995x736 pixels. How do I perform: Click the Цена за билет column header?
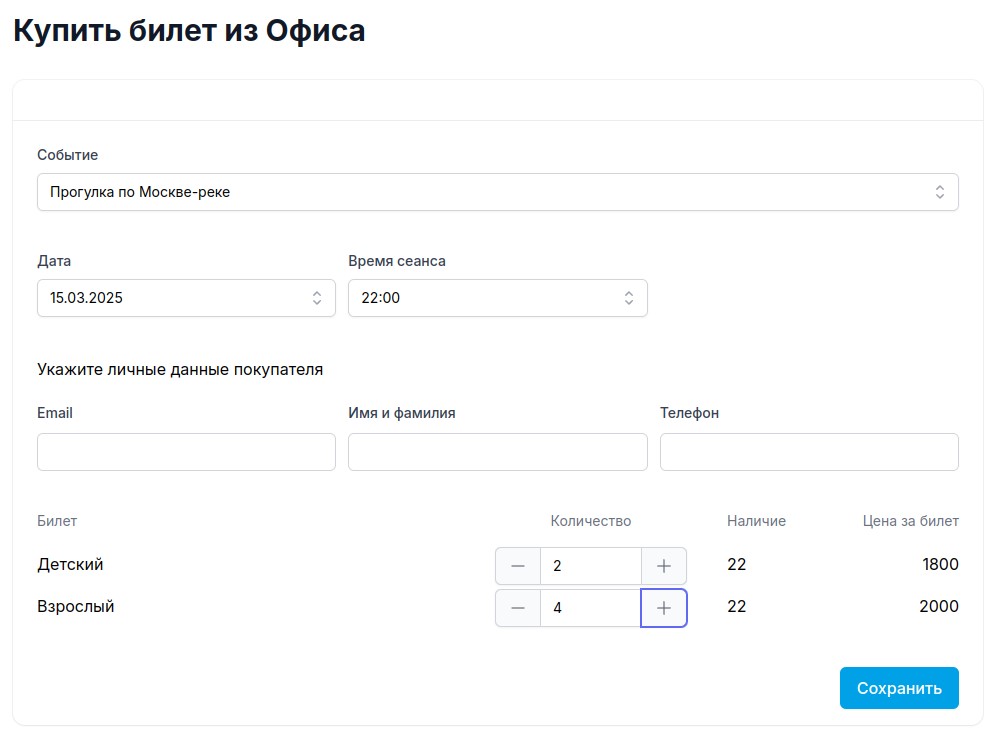point(910,521)
